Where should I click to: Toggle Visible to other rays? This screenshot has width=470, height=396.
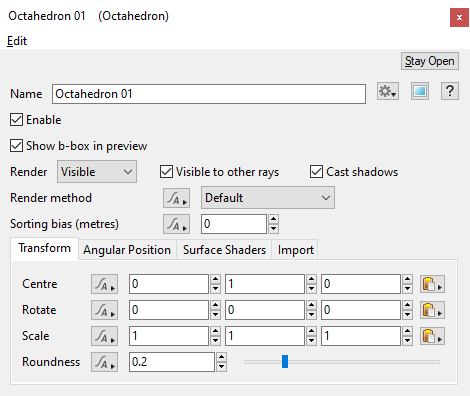(x=166, y=172)
